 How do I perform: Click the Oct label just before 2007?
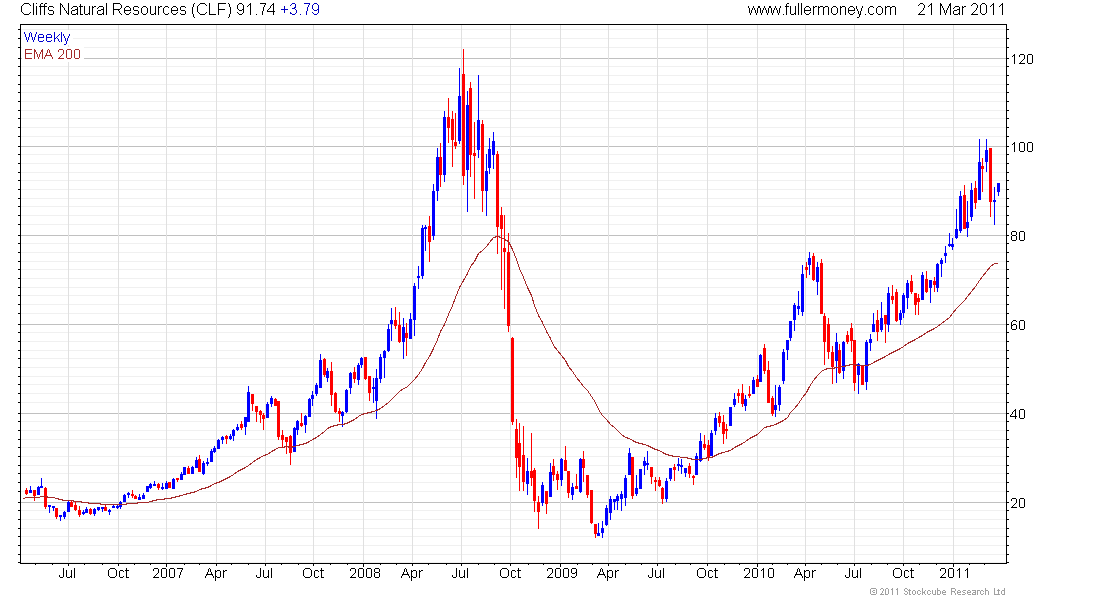coord(118,573)
